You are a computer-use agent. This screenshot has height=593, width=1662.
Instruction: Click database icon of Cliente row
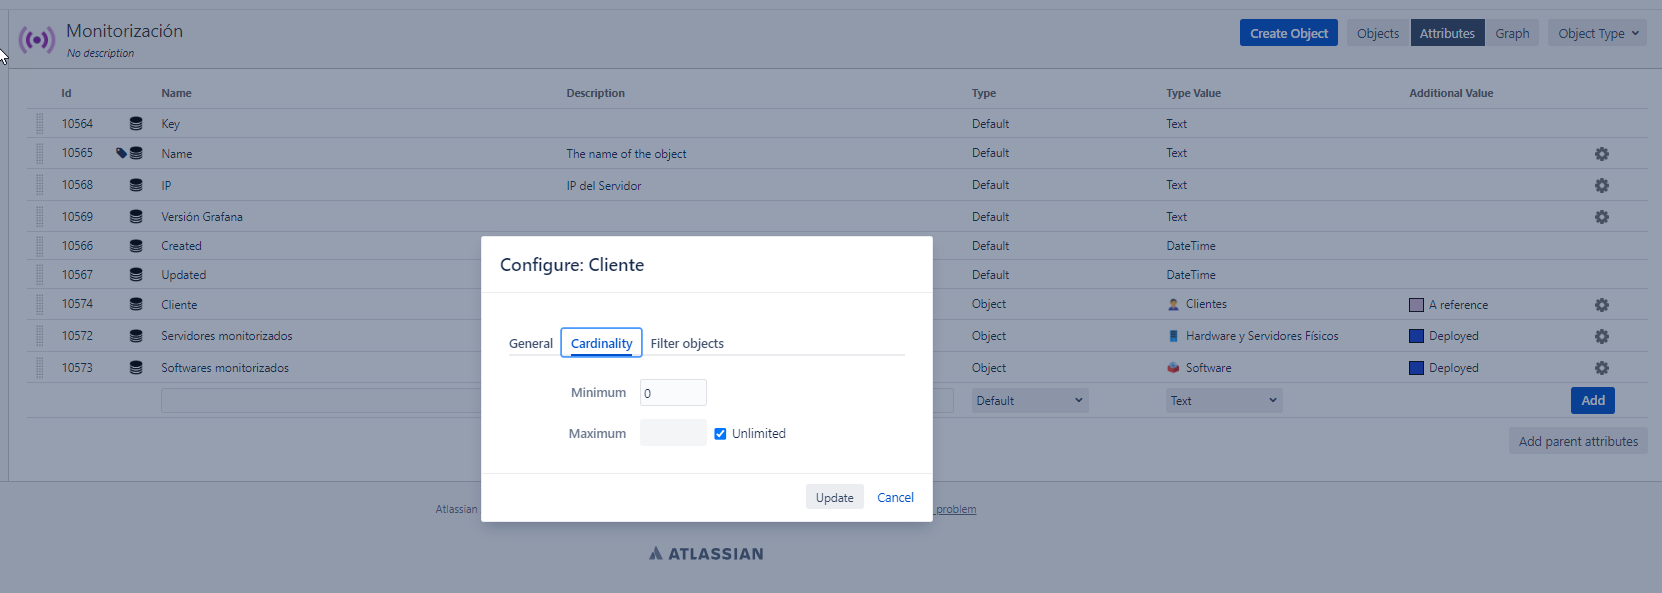[136, 305]
